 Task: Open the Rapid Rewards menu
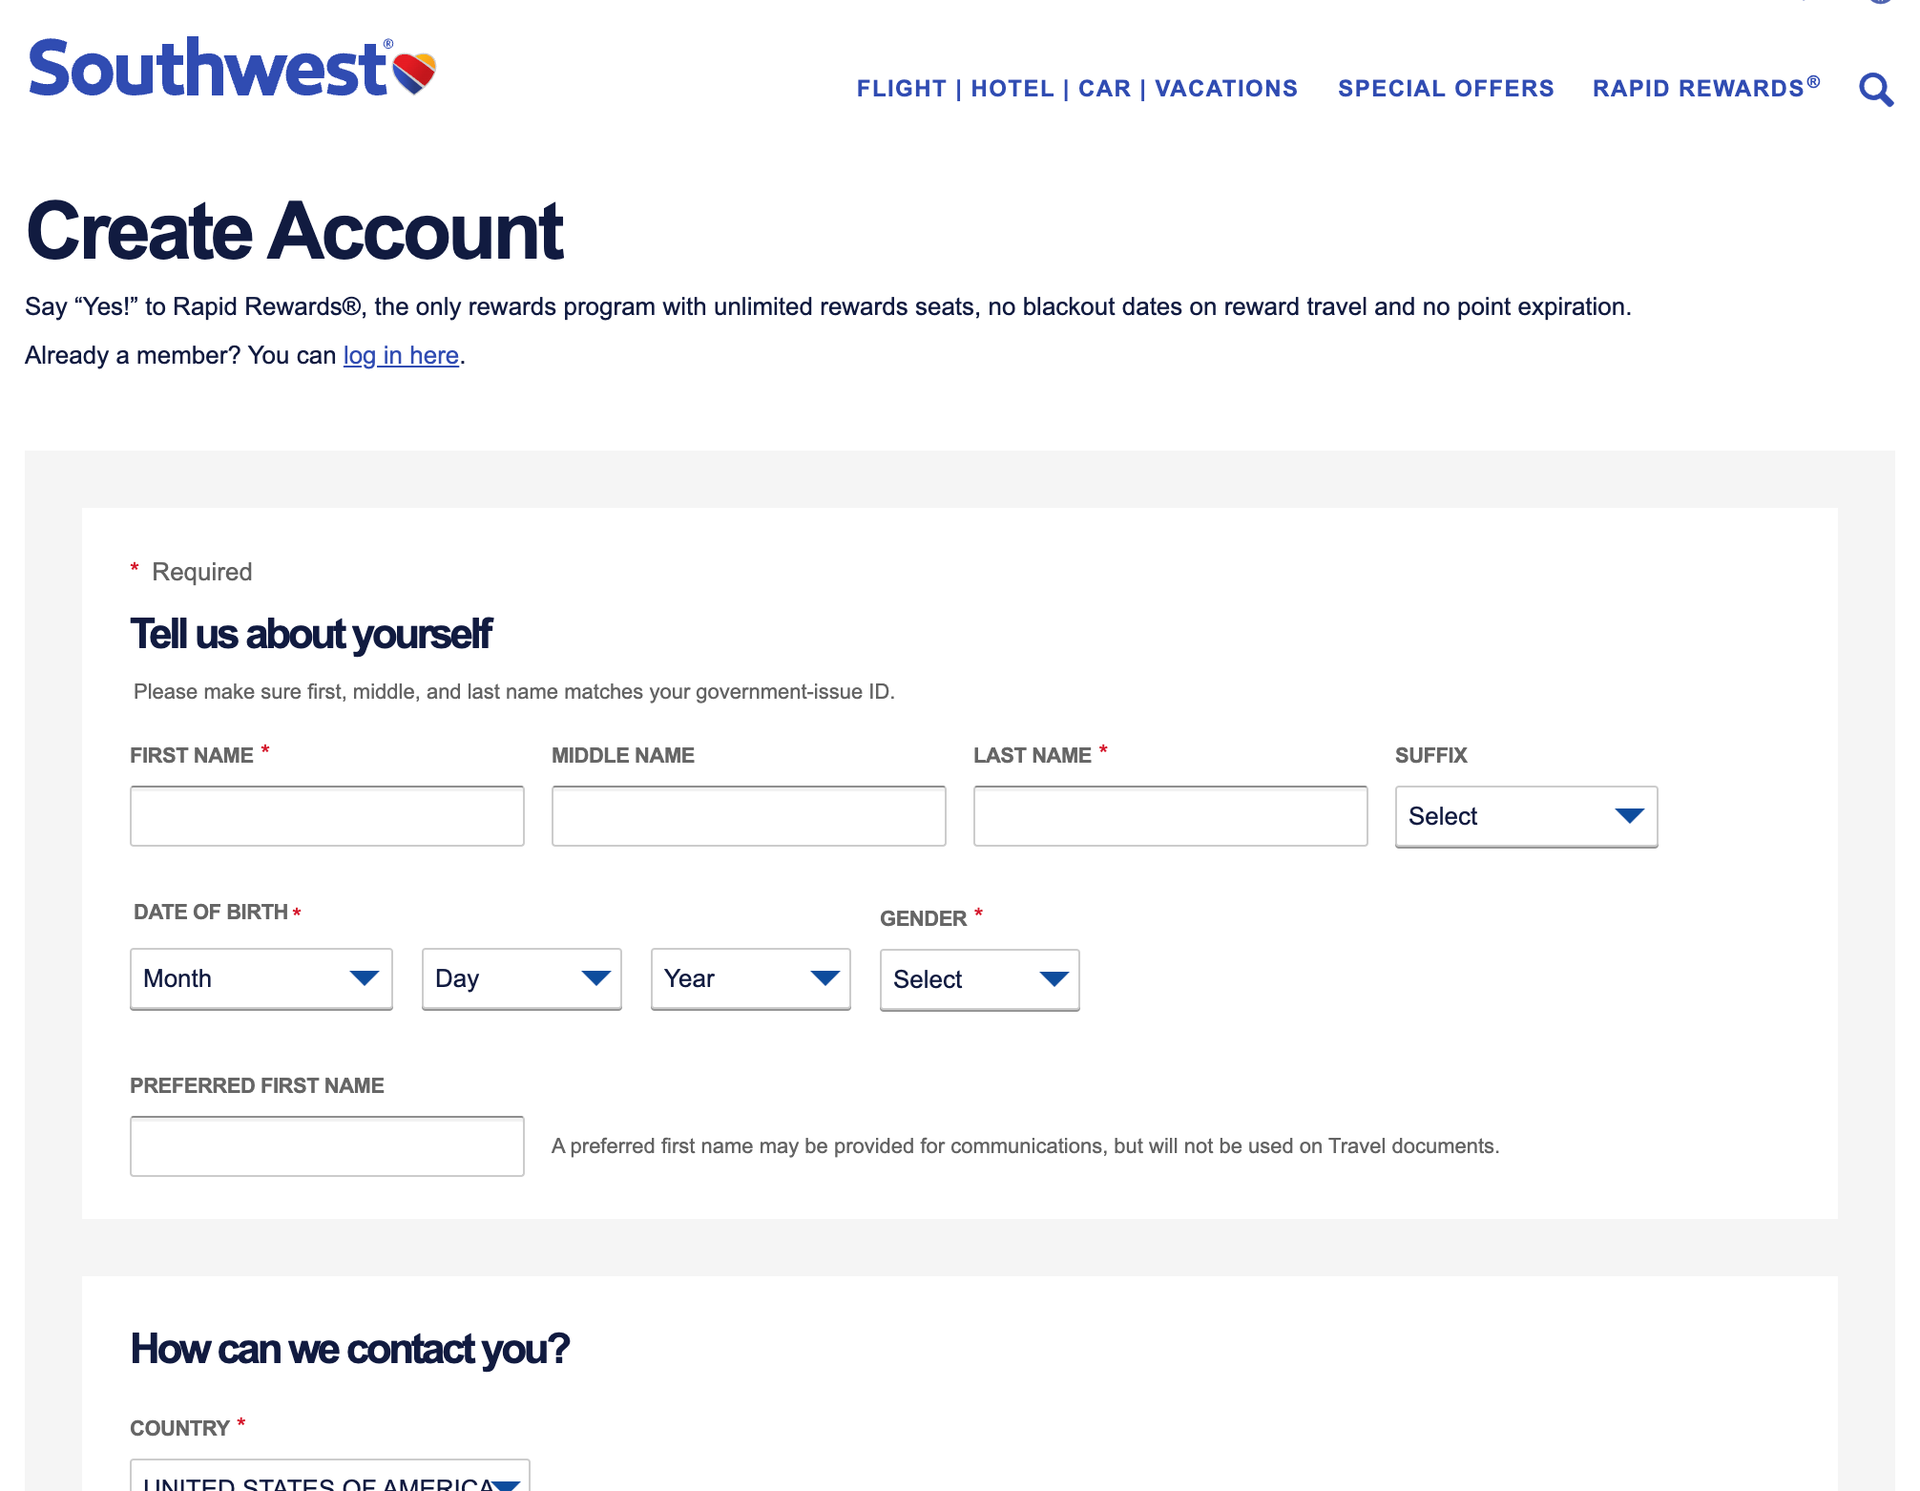(x=1705, y=89)
